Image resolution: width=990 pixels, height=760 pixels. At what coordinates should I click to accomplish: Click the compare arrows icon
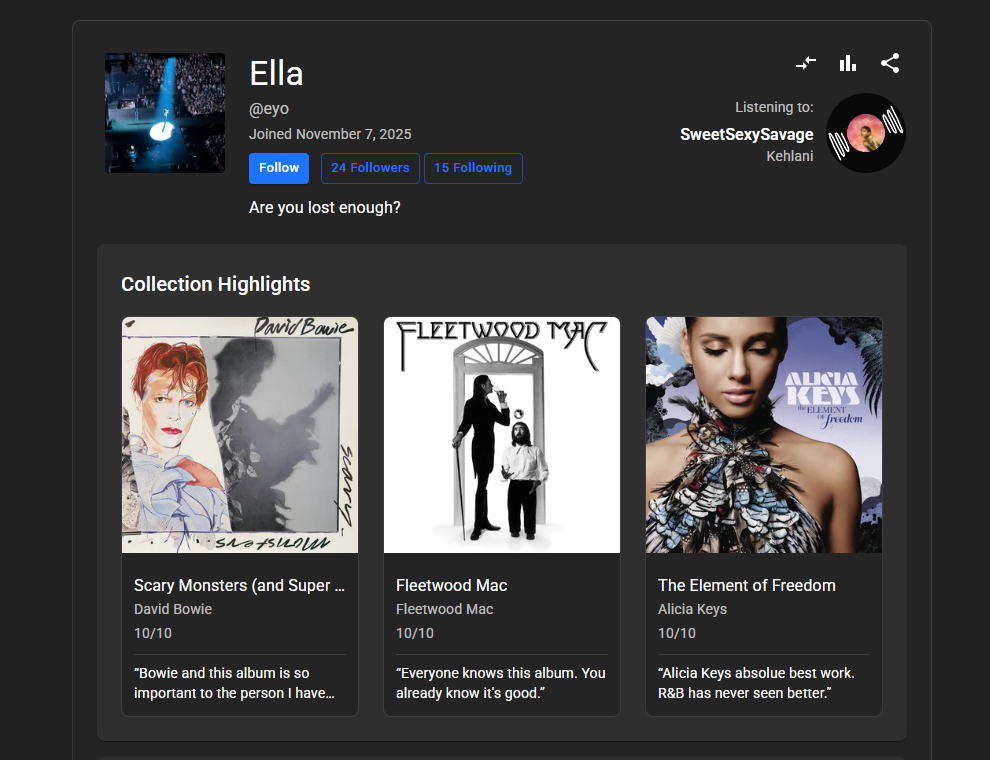pyautogui.click(x=806, y=63)
